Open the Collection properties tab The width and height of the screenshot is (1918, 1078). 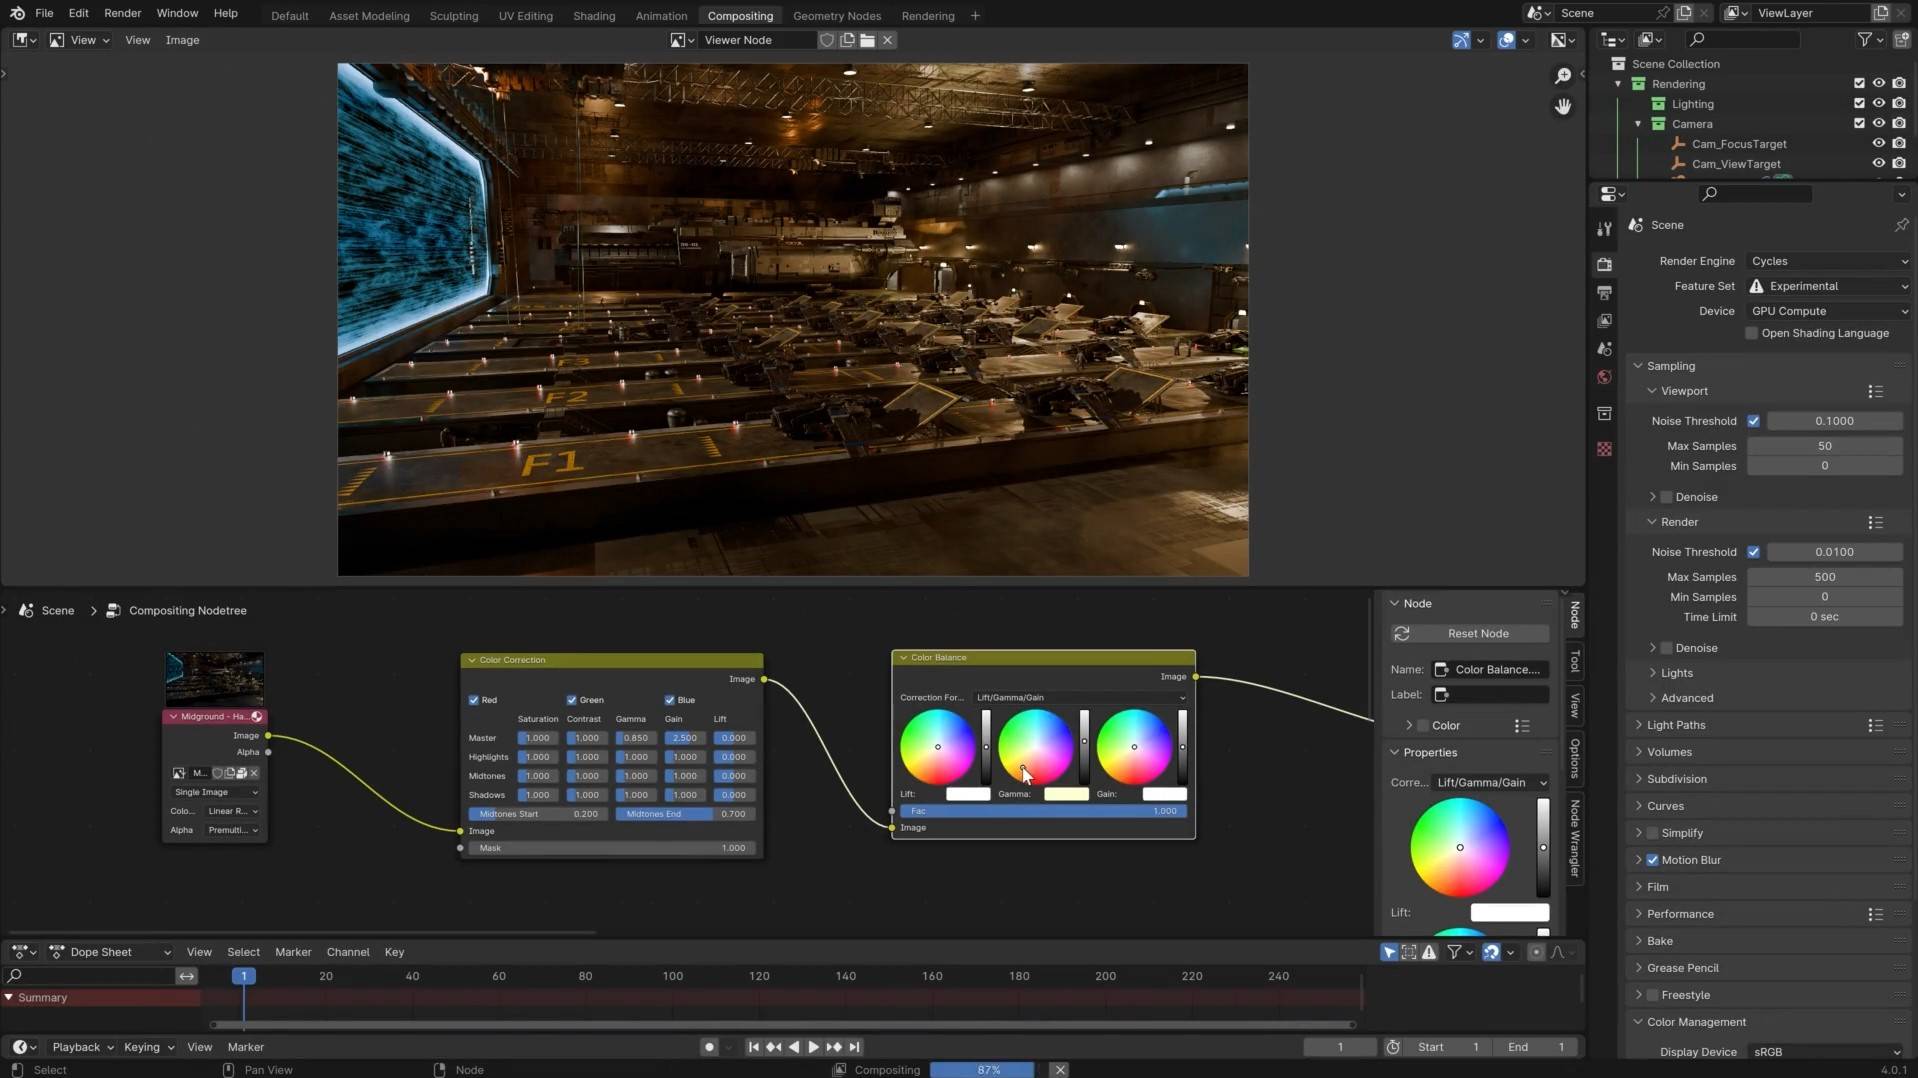coord(1604,413)
